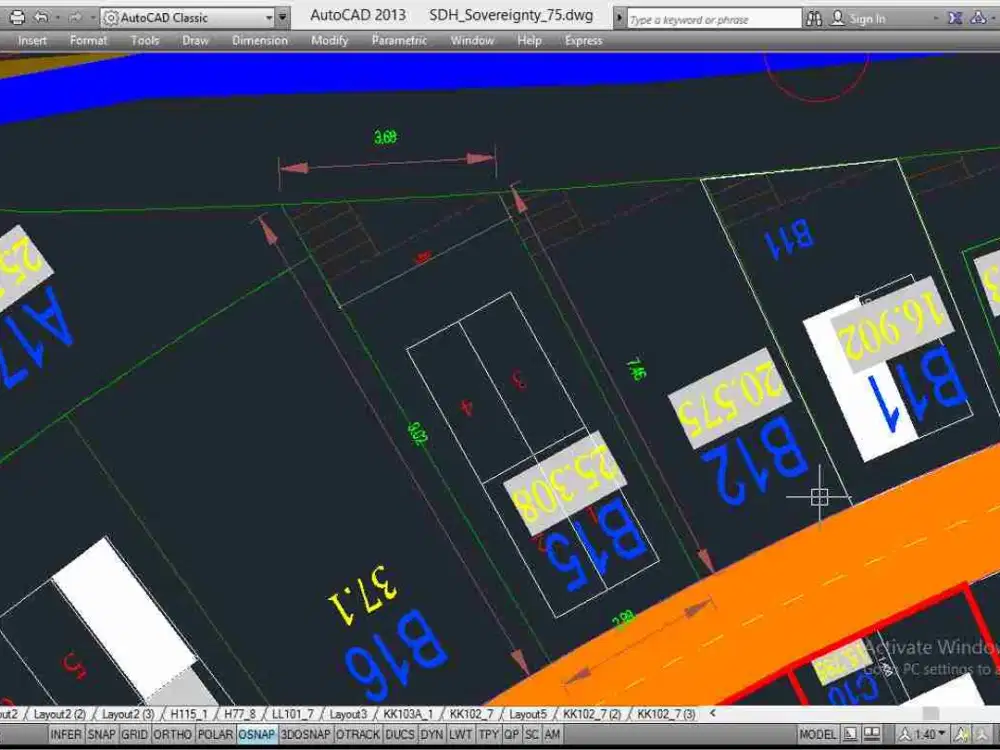Viewport: 1000px width, 750px height.
Task: Click the Plot (printer) icon
Action: pyautogui.click(x=17, y=18)
